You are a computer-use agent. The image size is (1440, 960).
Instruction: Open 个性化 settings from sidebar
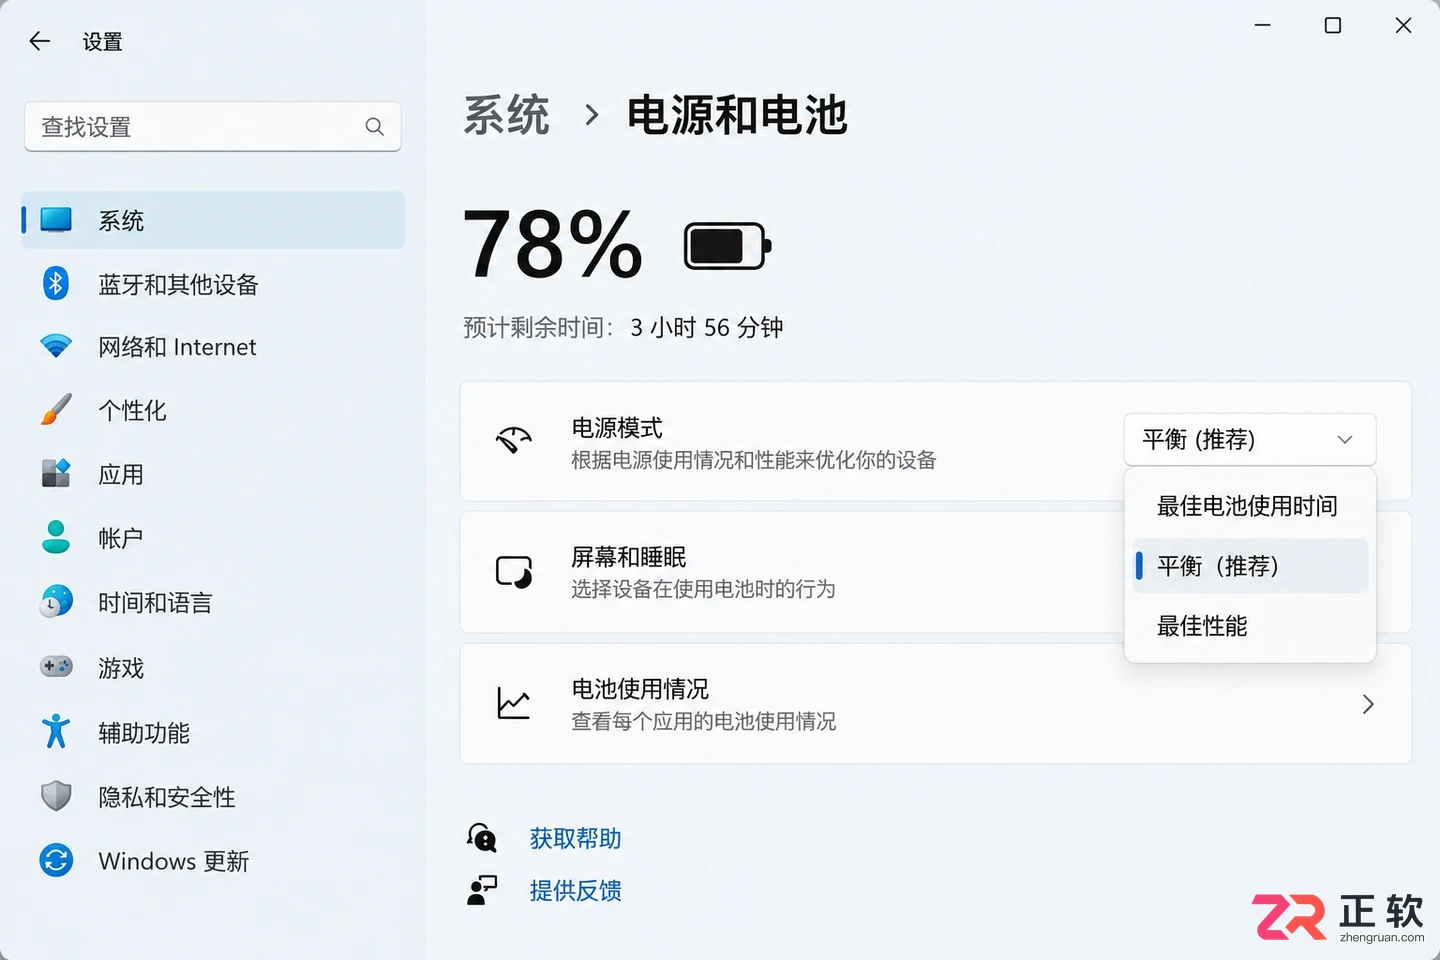[213, 410]
